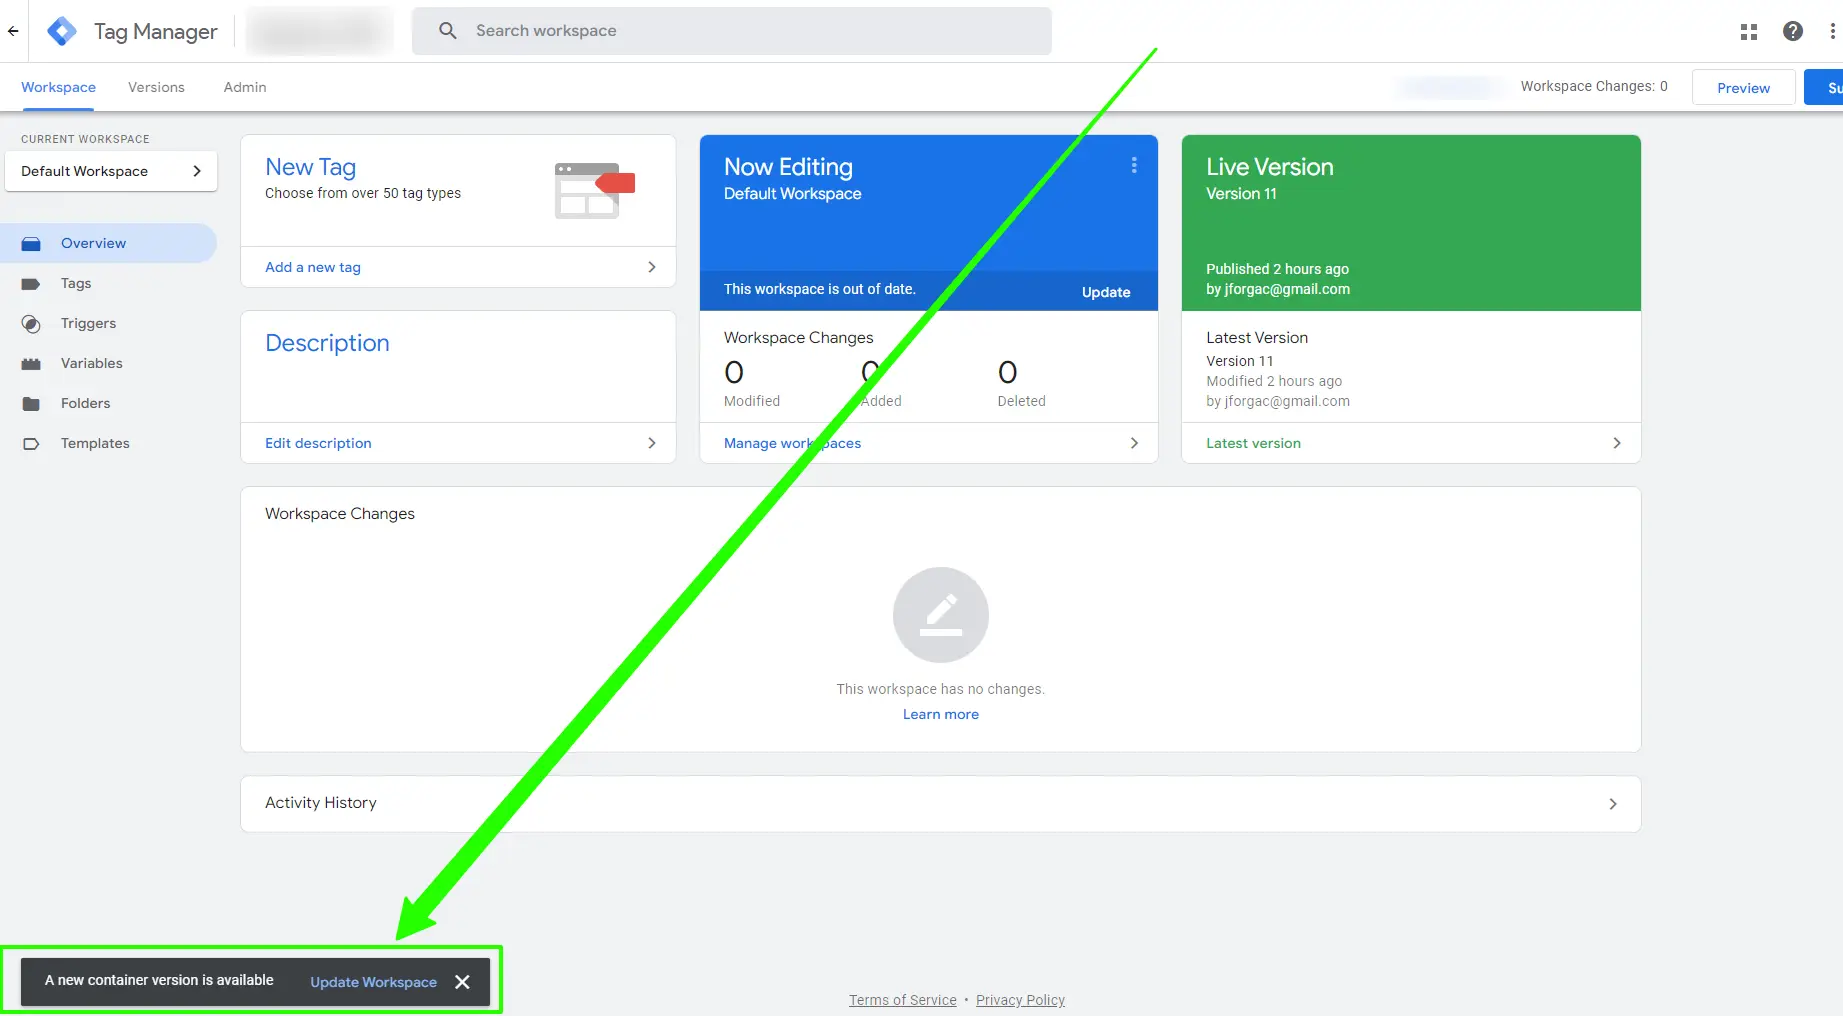Click the New Tag illustration icon
Image resolution: width=1843 pixels, height=1016 pixels.
[594, 190]
